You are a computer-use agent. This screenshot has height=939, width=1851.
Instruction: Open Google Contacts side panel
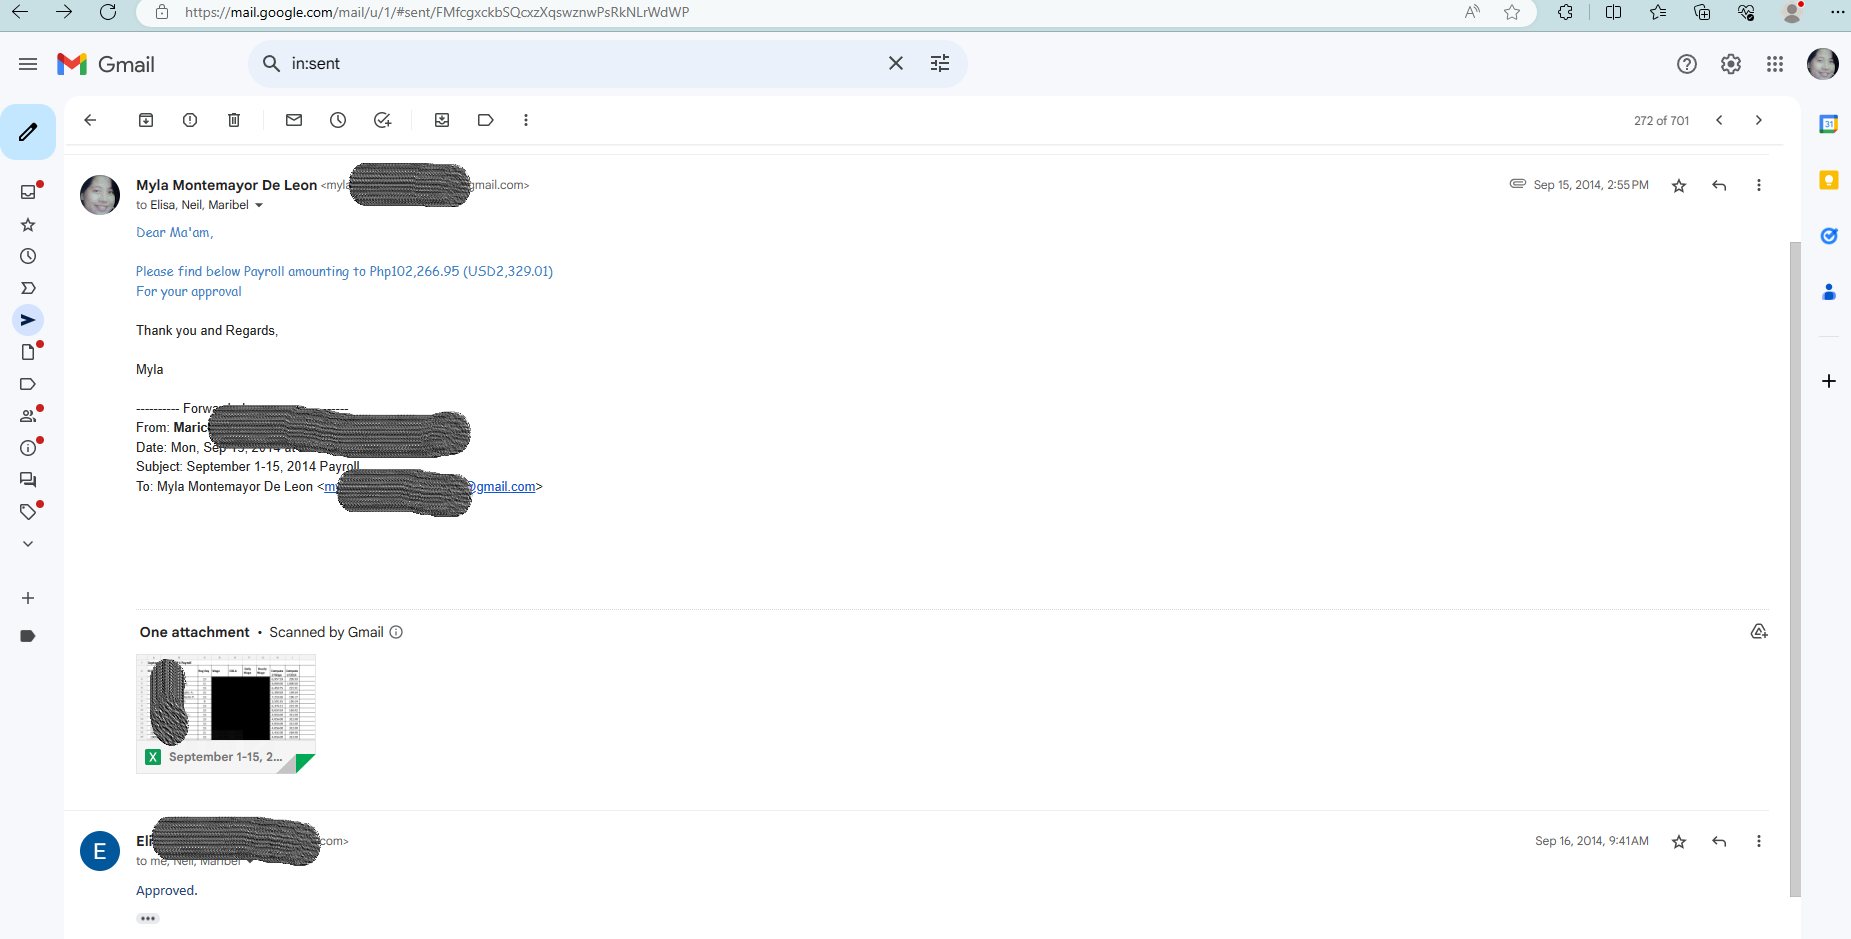coord(1829,292)
